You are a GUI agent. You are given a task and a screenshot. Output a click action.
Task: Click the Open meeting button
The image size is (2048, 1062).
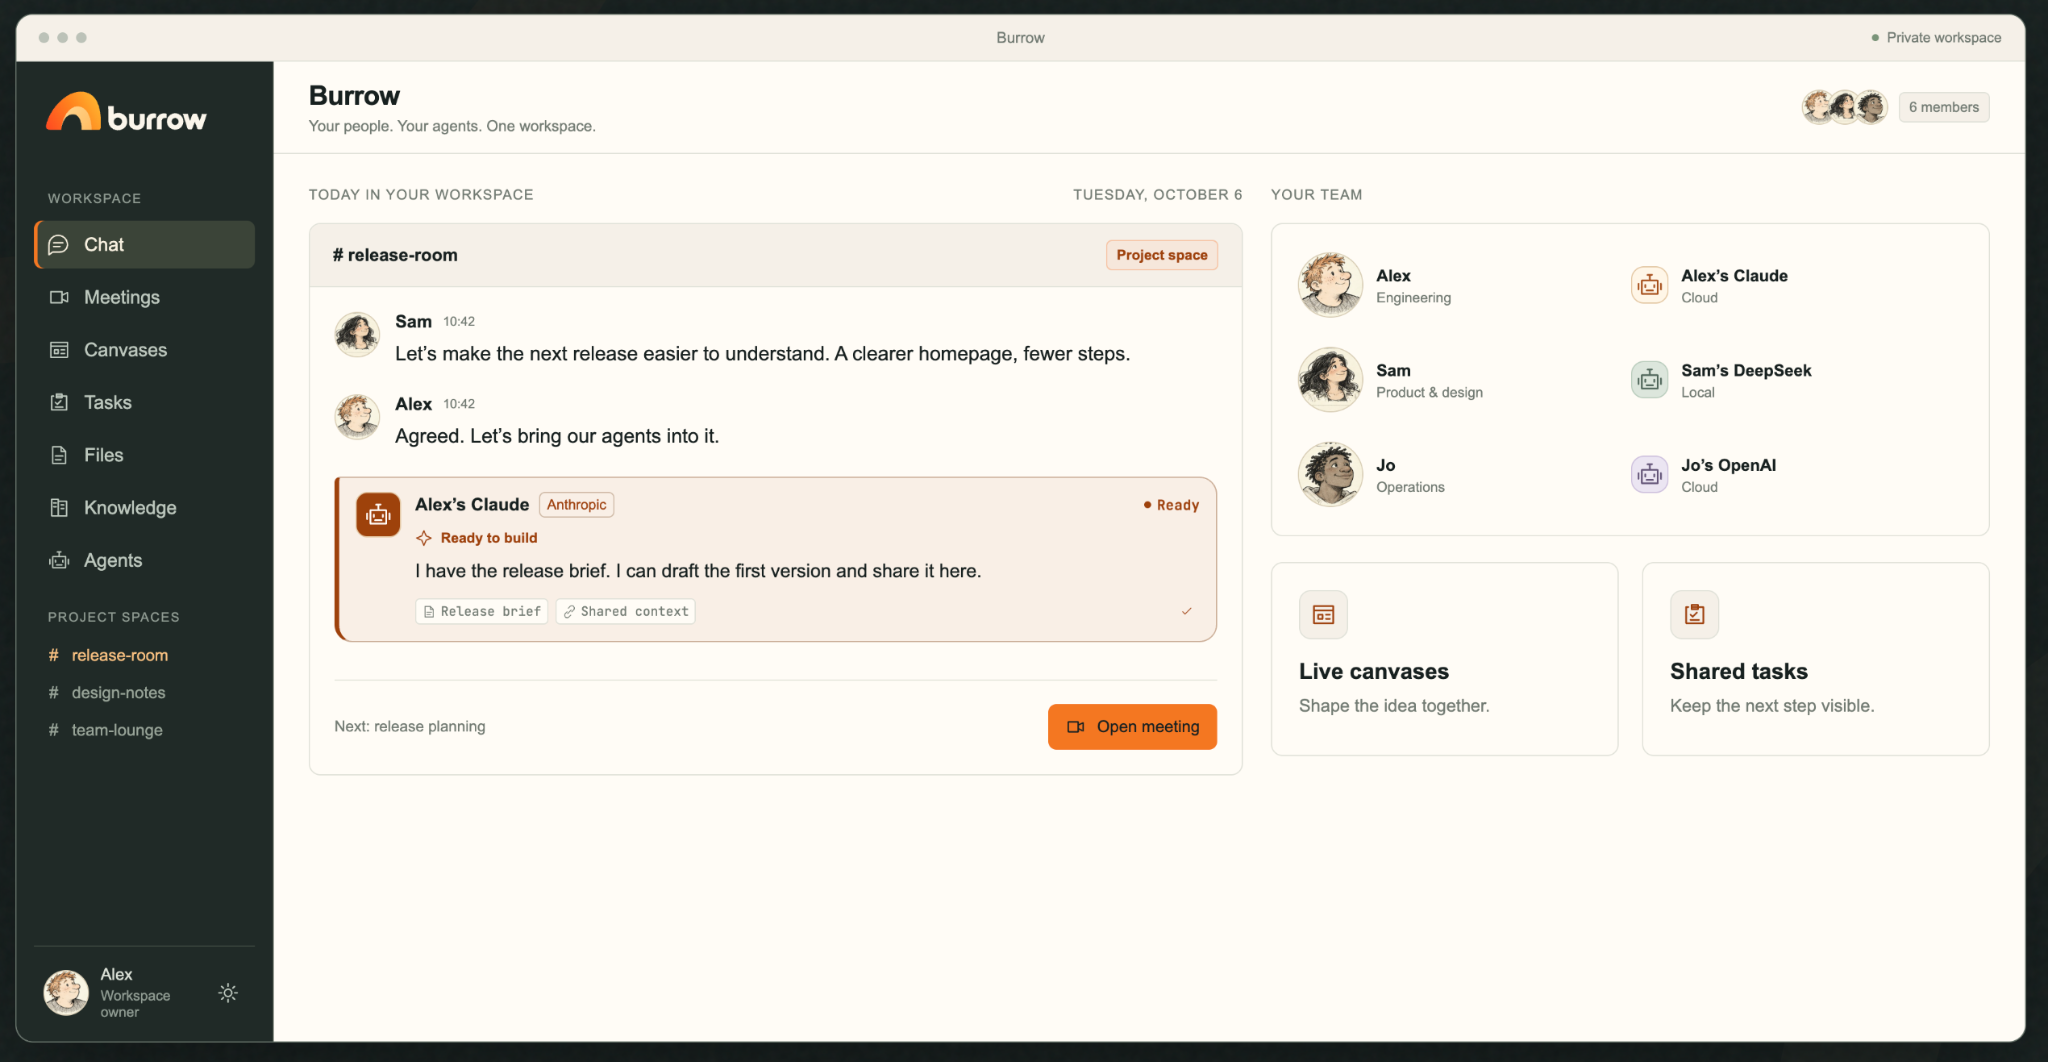[1132, 727]
